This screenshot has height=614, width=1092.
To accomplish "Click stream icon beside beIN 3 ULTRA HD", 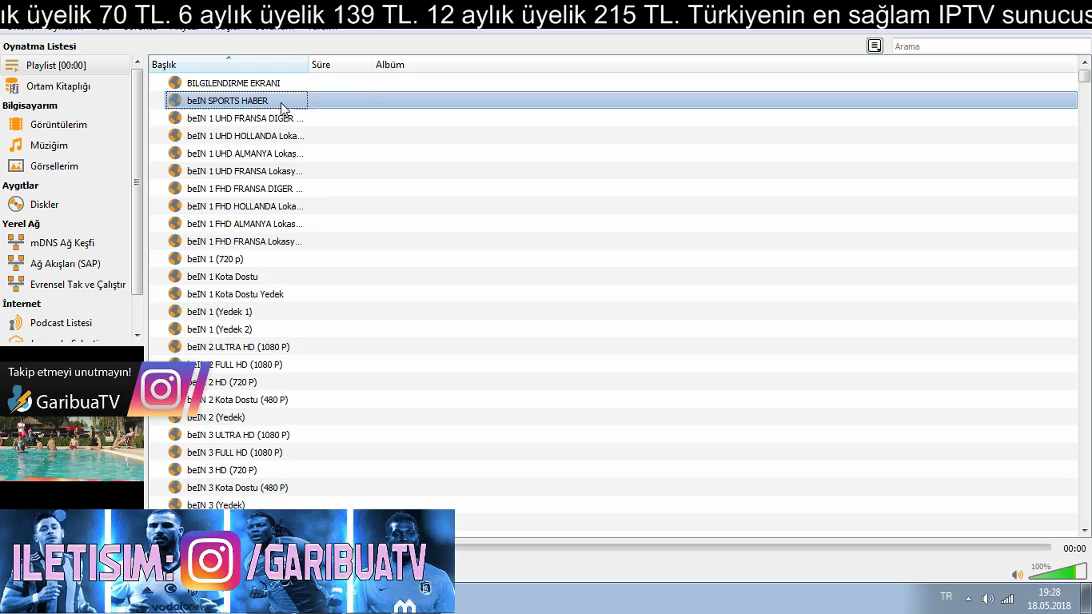I will click(175, 435).
